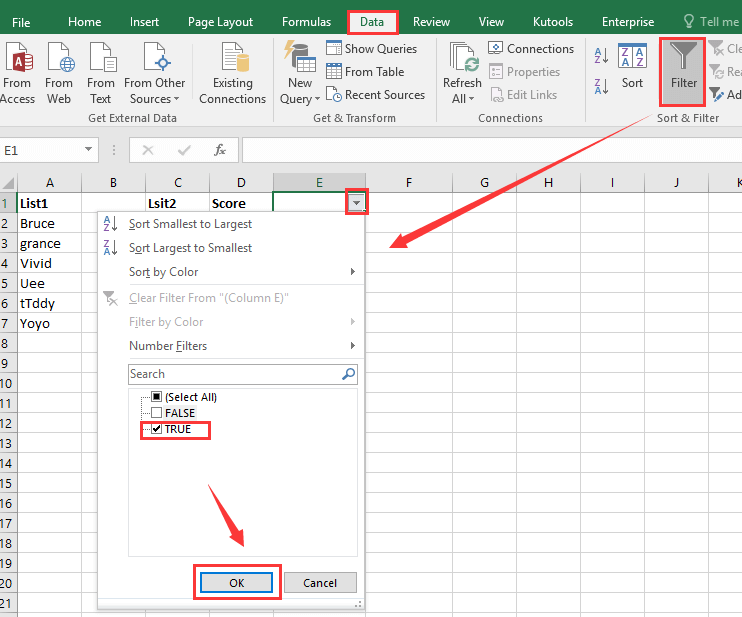
Task: Click the Refresh All icon
Action: click(x=462, y=62)
